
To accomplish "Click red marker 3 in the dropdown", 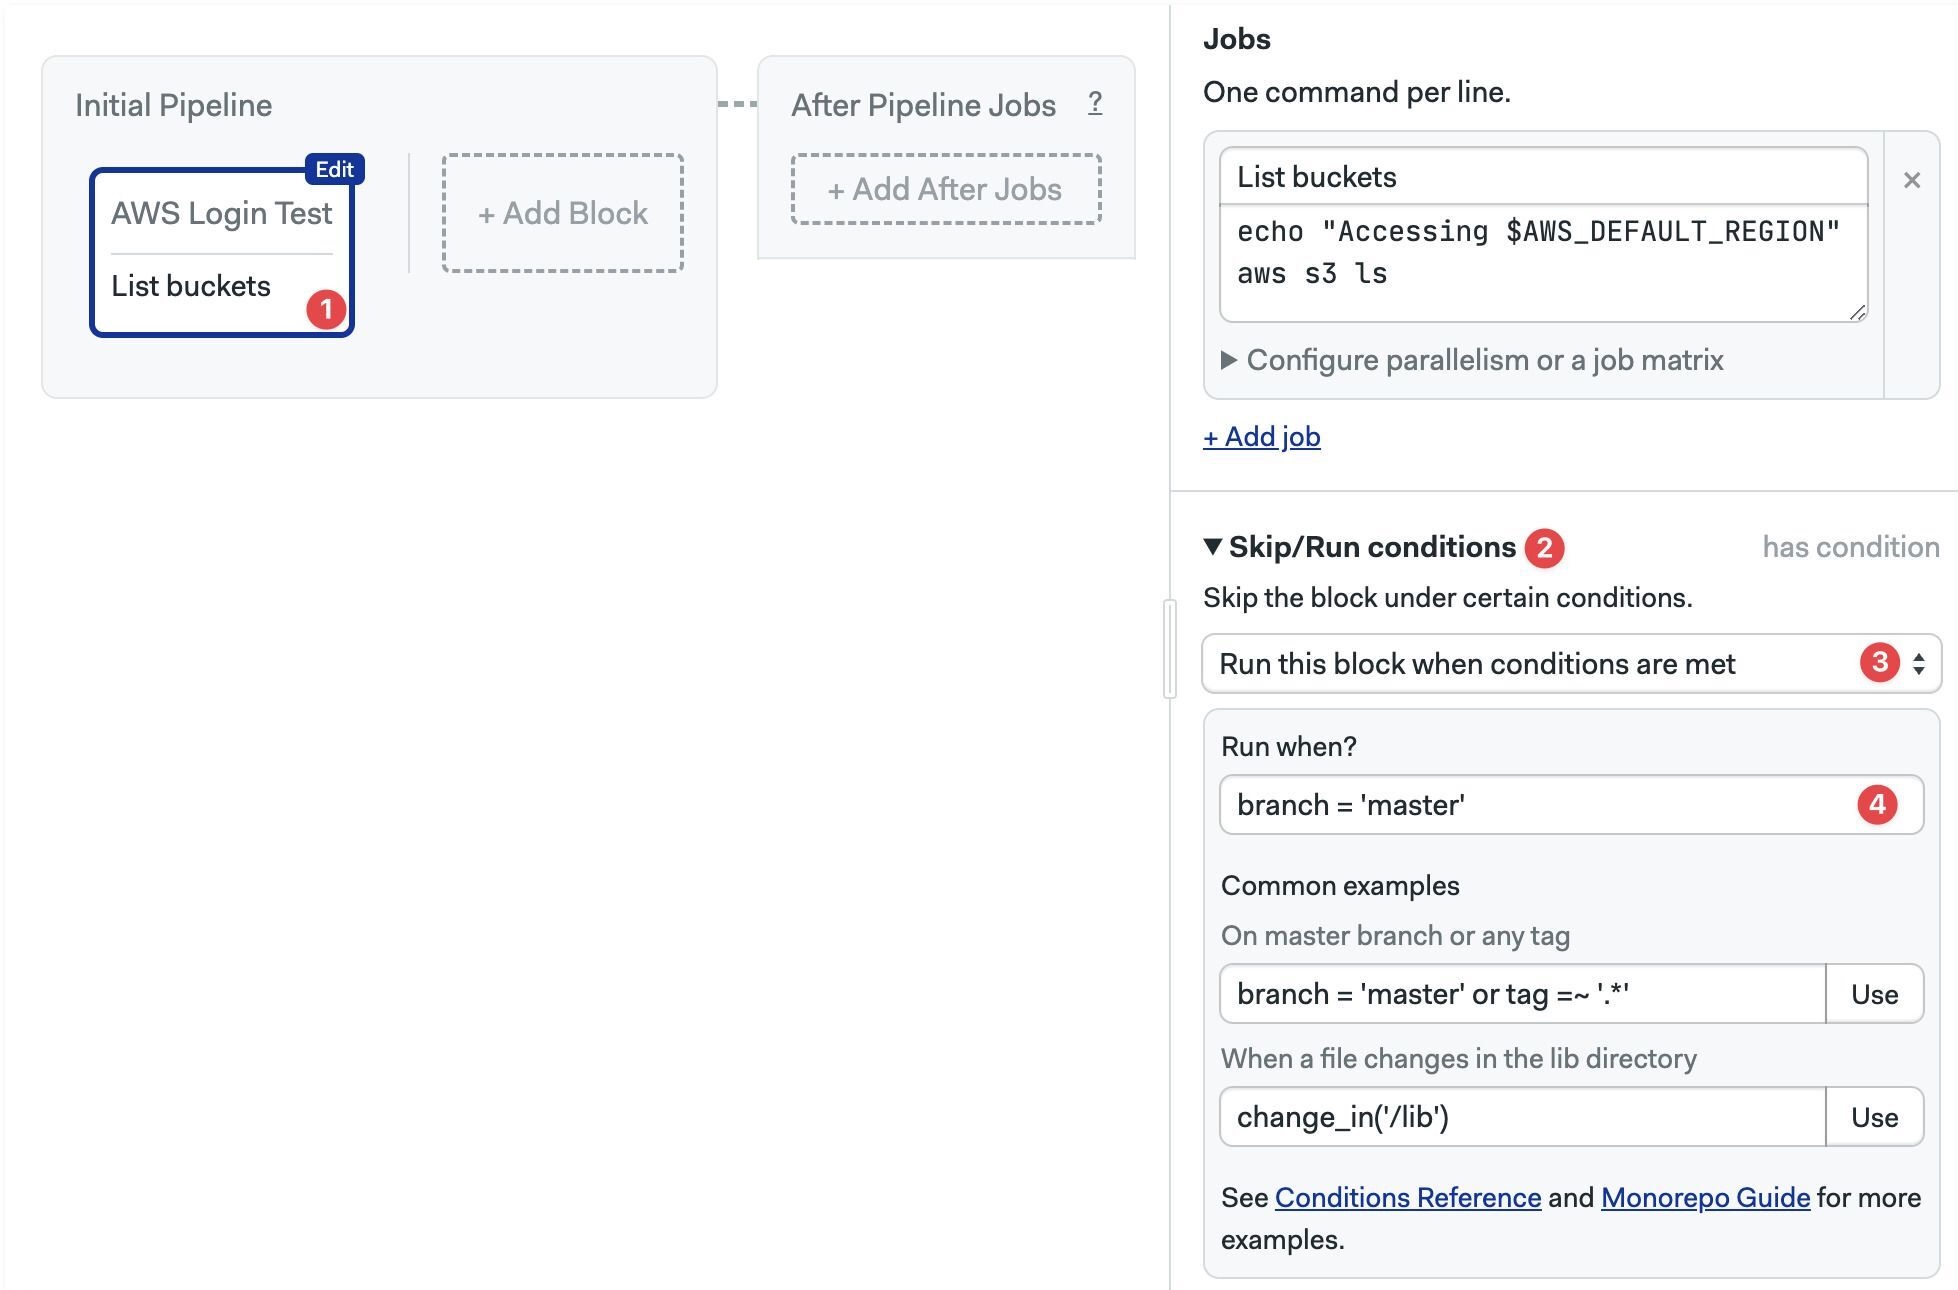I will (1880, 662).
